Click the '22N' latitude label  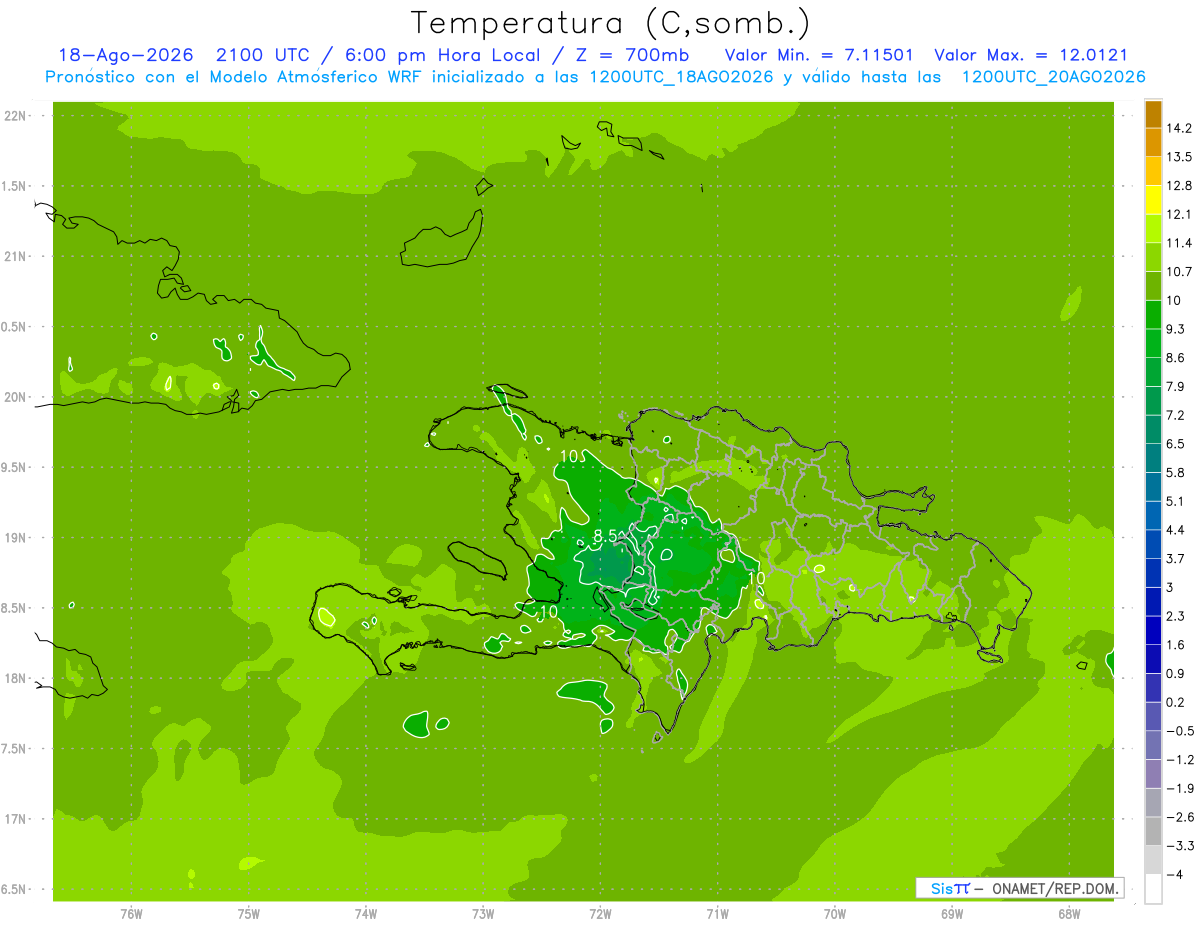pos(16,115)
